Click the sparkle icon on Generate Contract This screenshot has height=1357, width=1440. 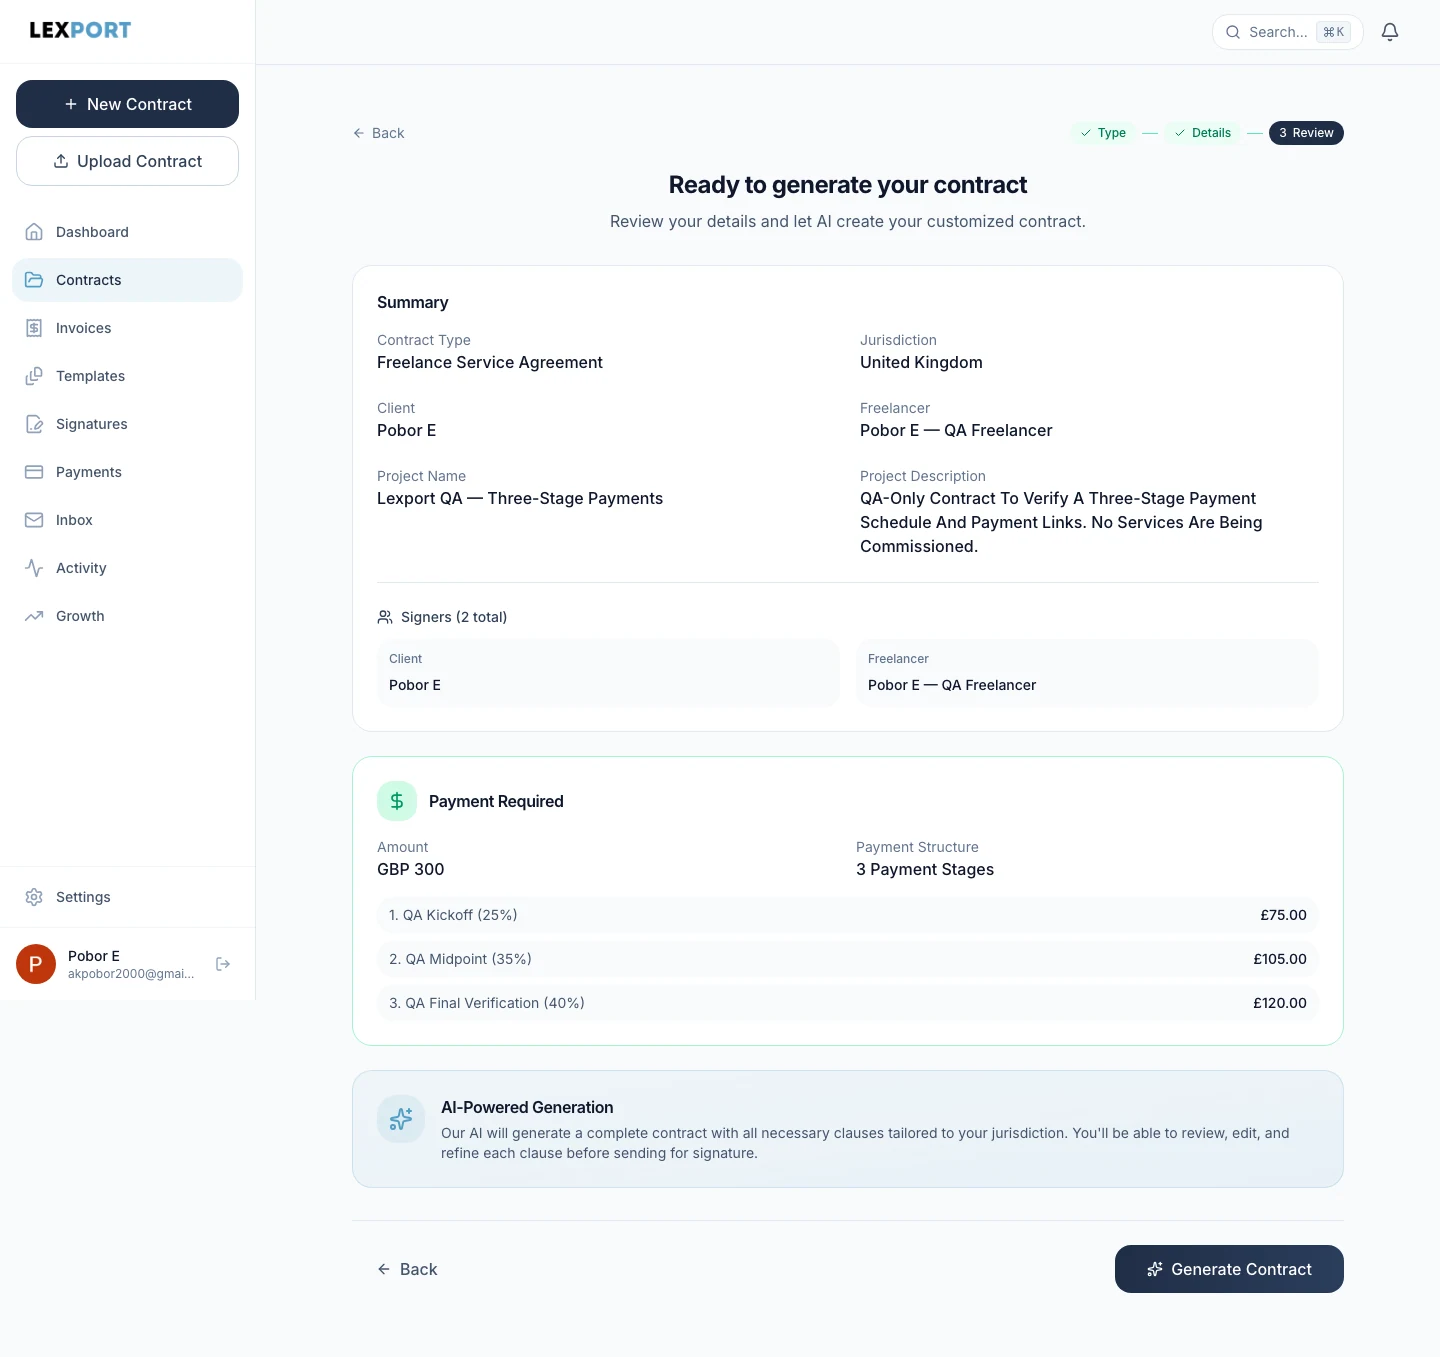coord(1155,1269)
